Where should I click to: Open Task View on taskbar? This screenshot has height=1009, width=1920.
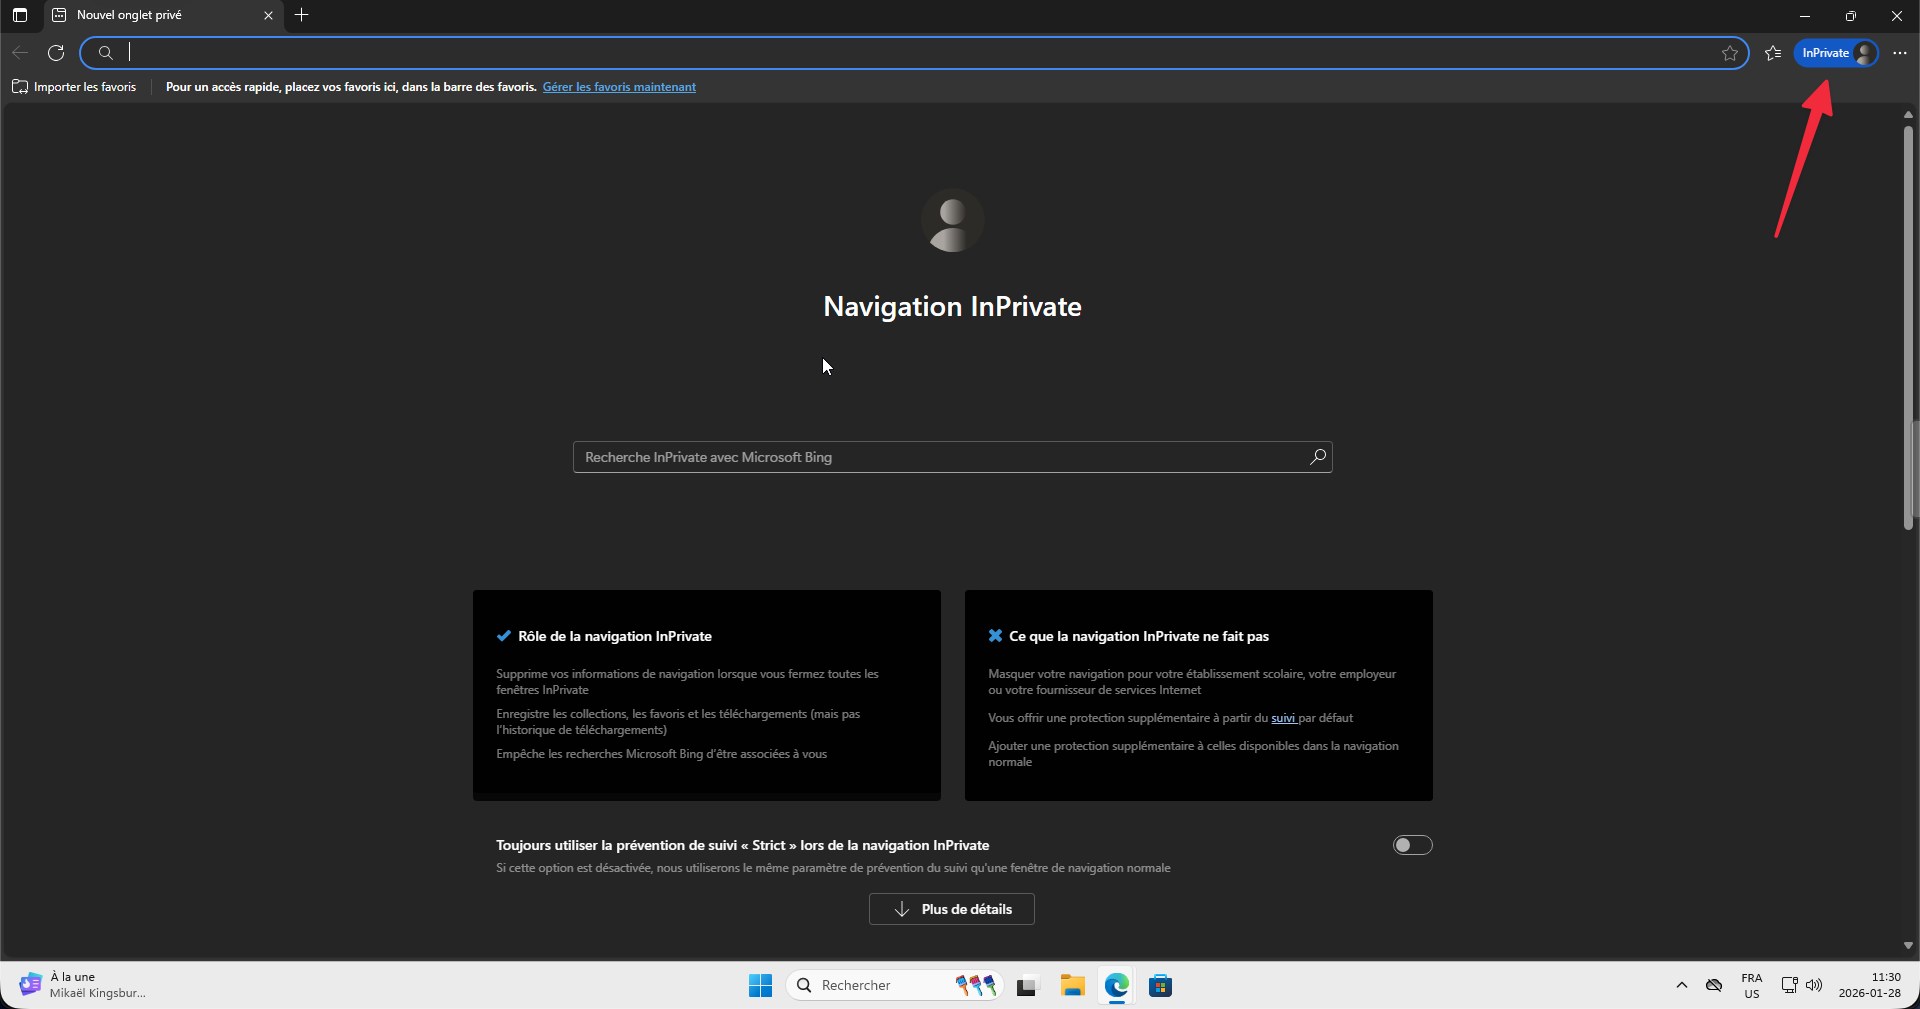1028,985
